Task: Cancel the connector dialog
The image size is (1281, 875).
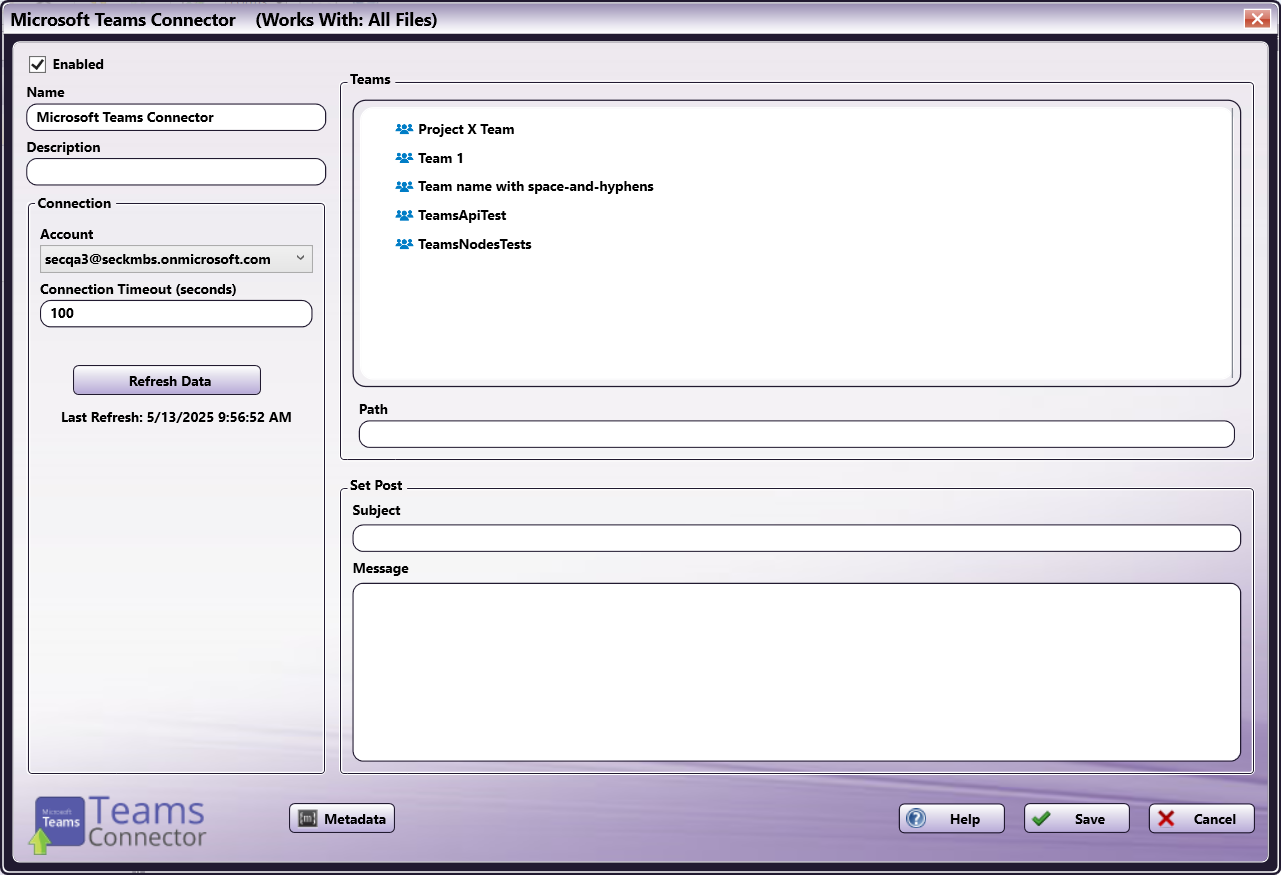Action: point(1202,818)
